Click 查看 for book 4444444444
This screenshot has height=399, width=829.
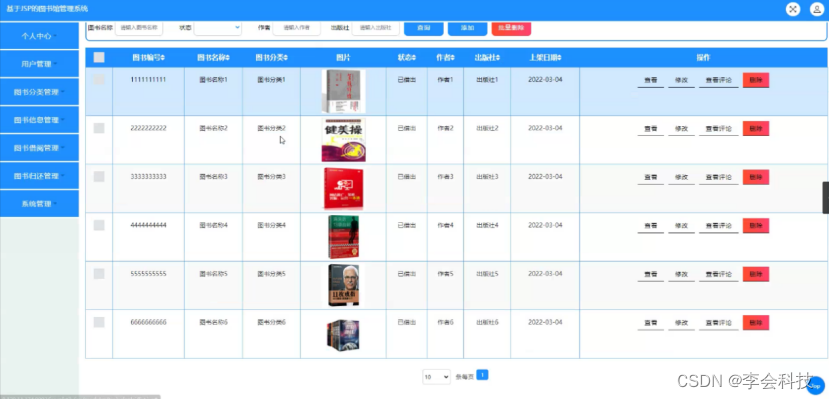651,226
